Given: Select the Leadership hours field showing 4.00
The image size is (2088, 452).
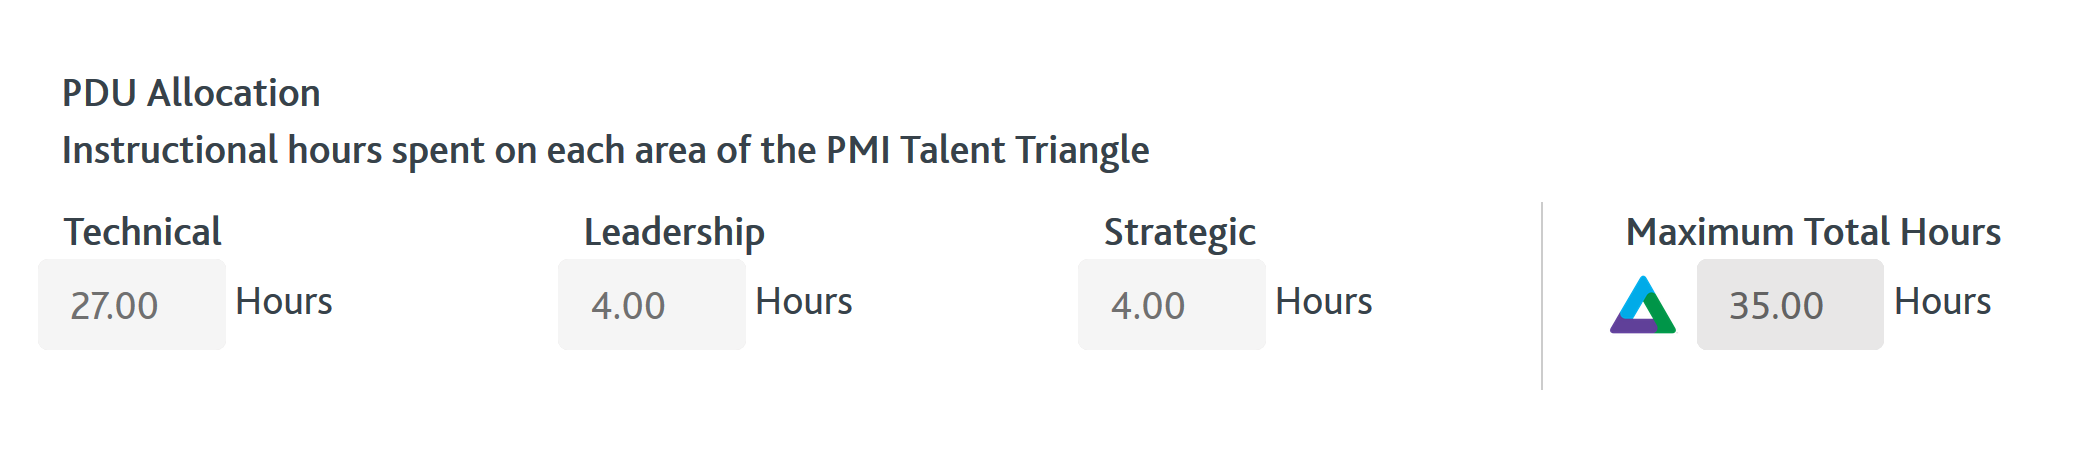Looking at the screenshot, I should click(x=651, y=305).
